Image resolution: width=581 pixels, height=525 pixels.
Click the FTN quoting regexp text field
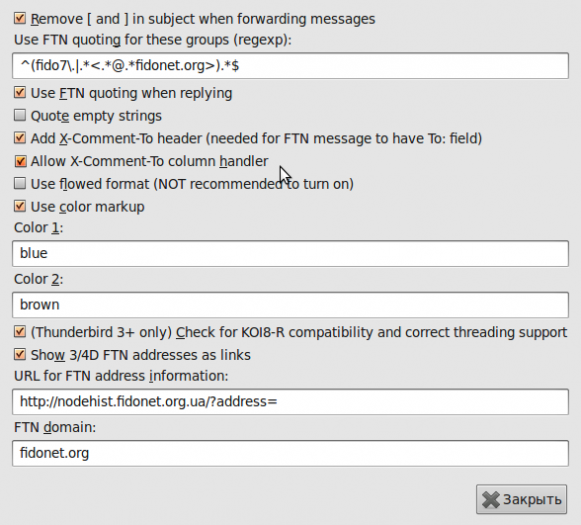tap(290, 66)
